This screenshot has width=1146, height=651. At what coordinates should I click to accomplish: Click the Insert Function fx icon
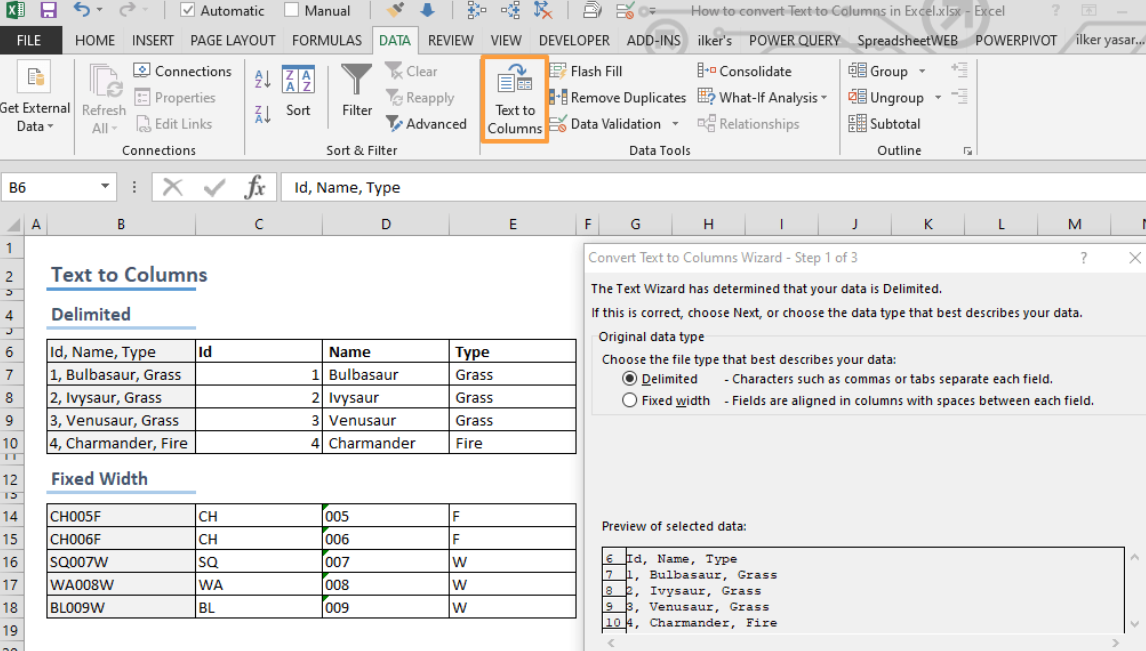coord(254,187)
